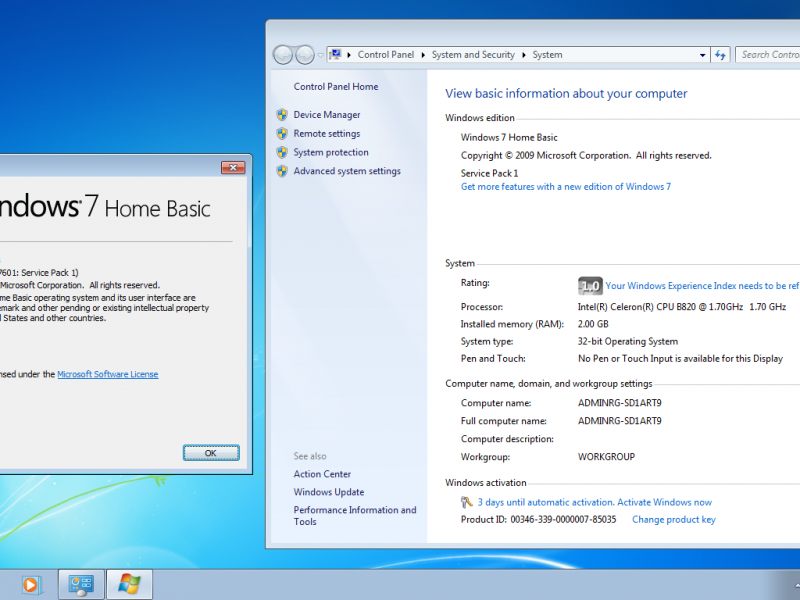Close the About Windows dialog
The height and width of the screenshot is (600, 800).
click(x=233, y=167)
